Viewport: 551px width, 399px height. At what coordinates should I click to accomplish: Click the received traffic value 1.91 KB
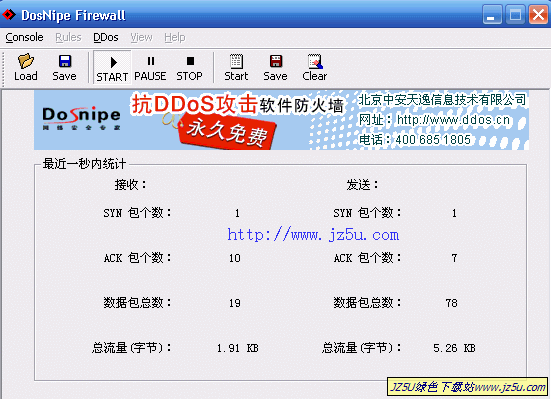click(x=238, y=348)
